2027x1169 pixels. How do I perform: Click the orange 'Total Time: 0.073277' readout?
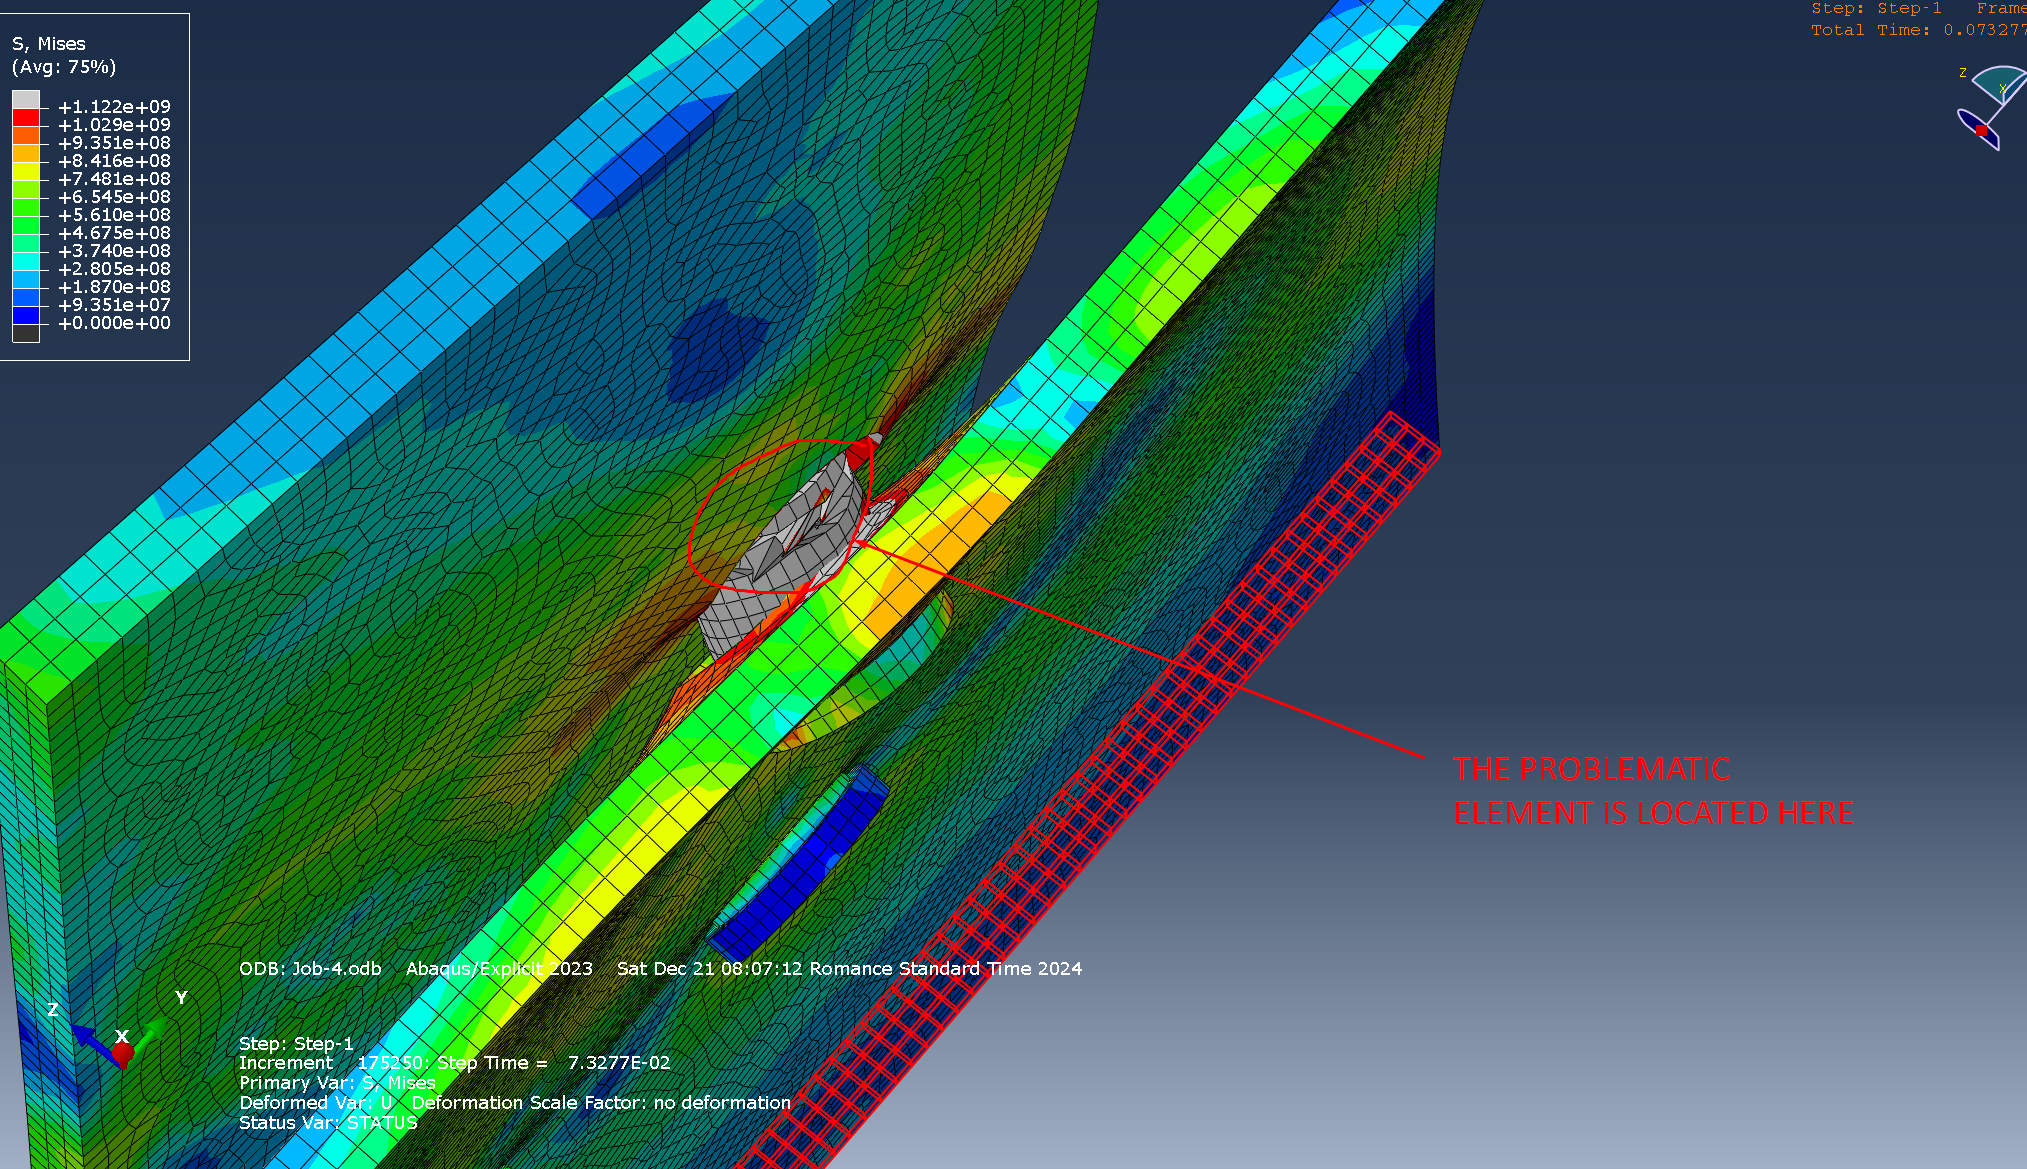(1918, 30)
